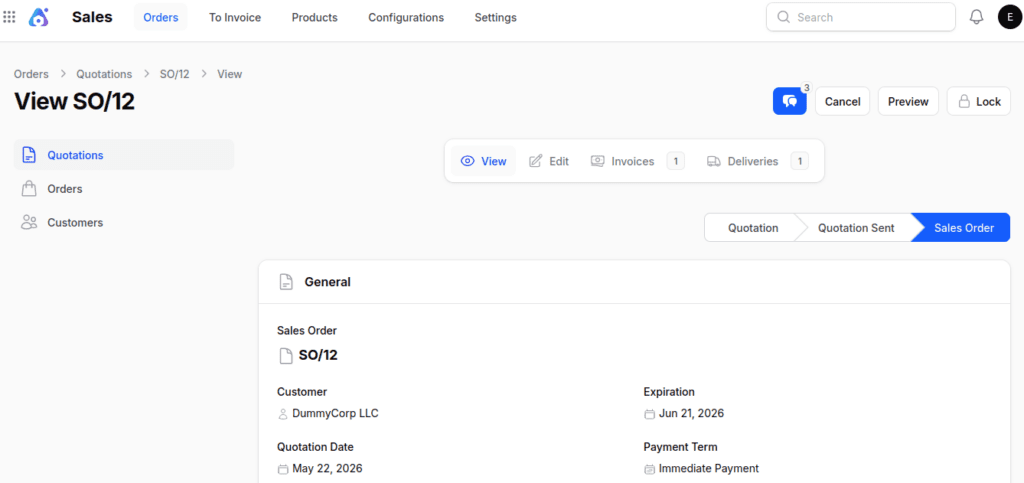Screen dimensions: 1024x483
Task: Open the user avatar E menu
Action: (1010, 17)
